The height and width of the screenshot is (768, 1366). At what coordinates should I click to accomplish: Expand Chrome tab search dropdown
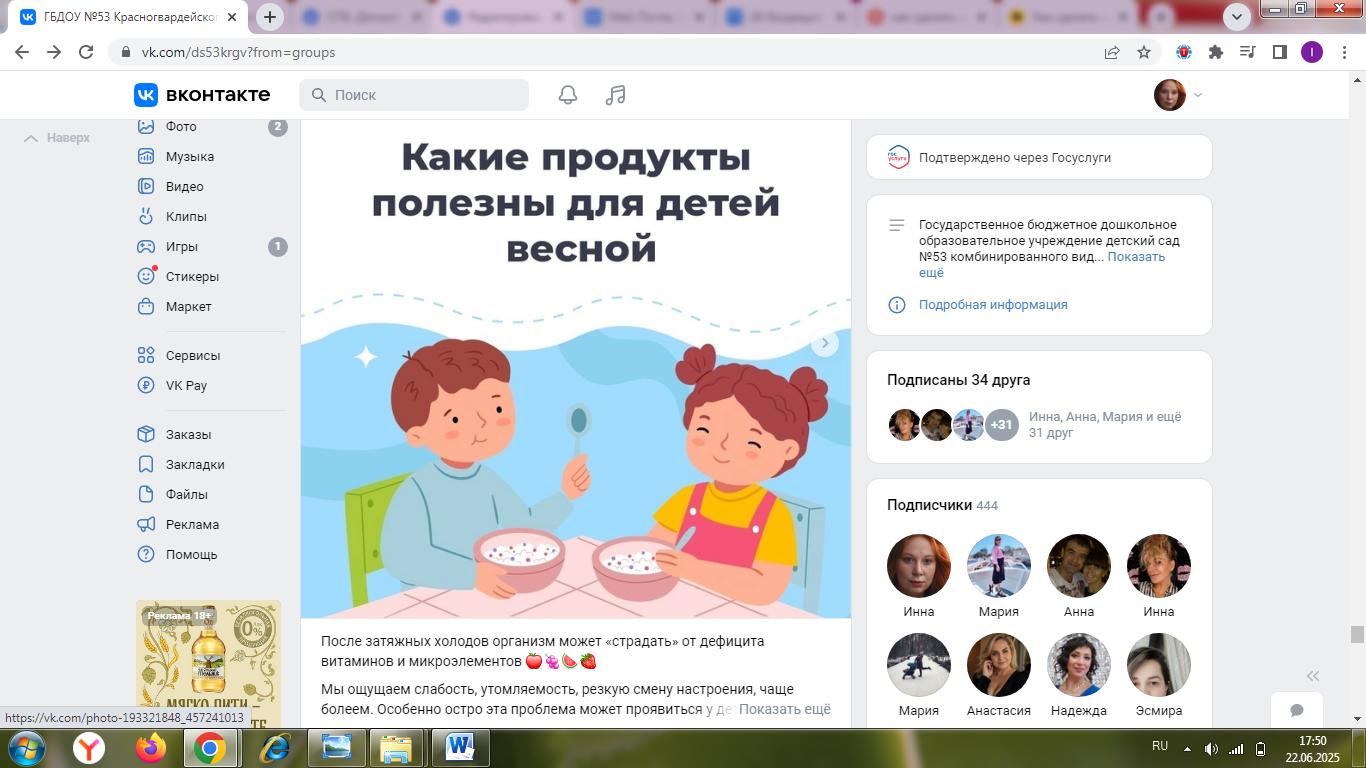pos(1237,16)
